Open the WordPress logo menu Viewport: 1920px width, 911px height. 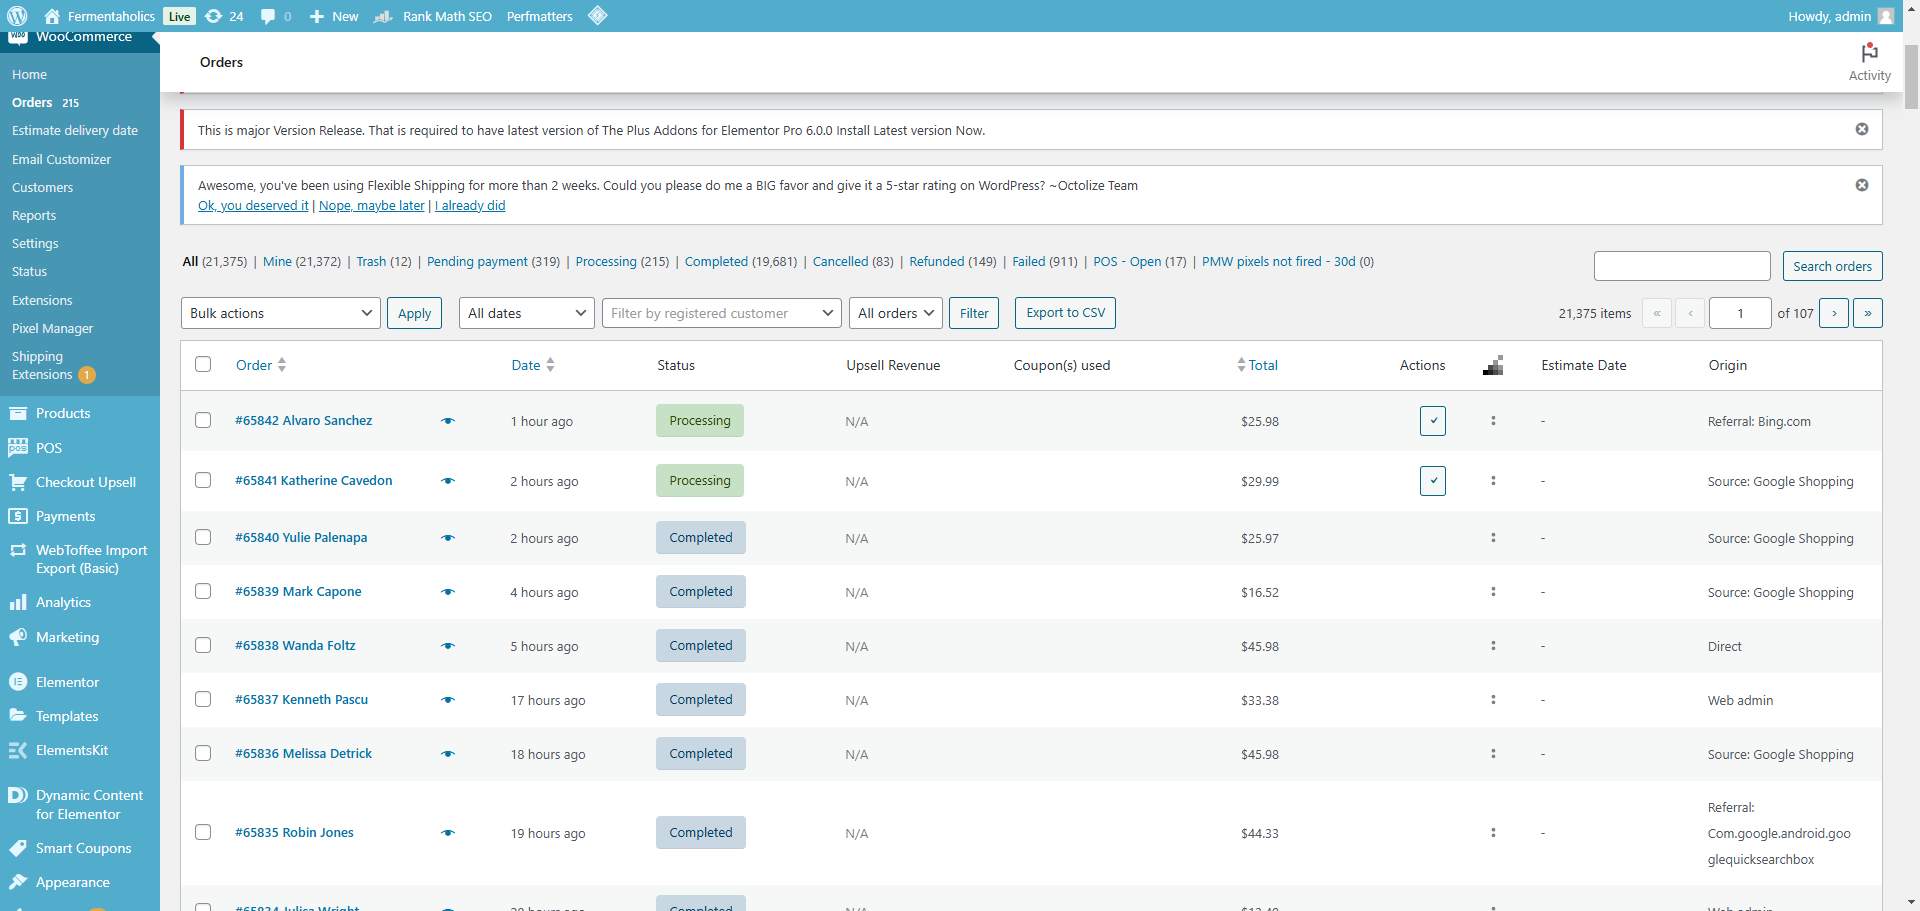17,16
